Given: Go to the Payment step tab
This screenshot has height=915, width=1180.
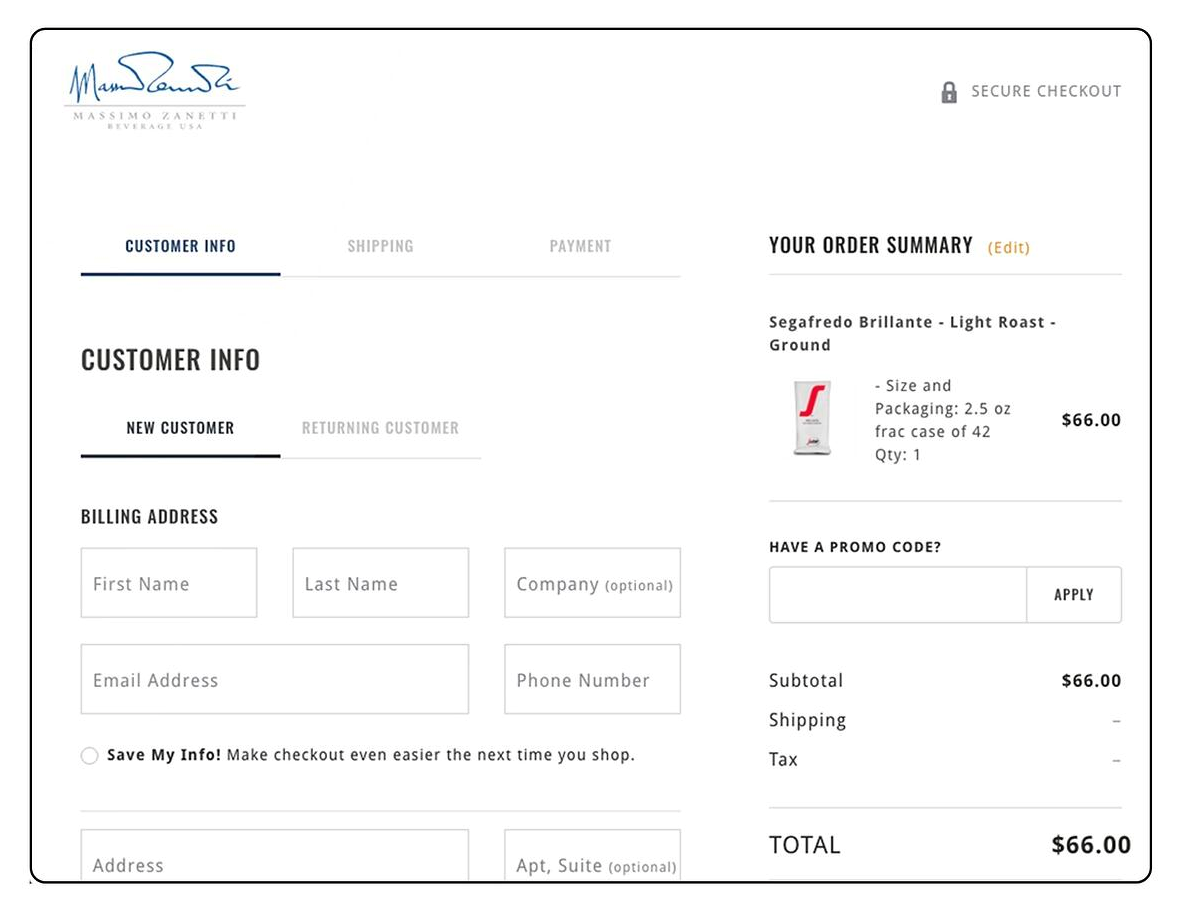Looking at the screenshot, I should click(580, 246).
